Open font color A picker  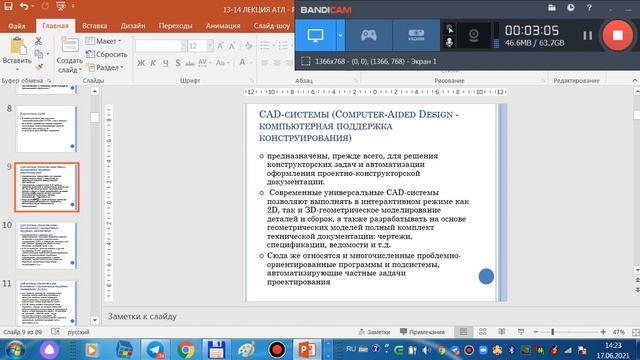(242, 63)
